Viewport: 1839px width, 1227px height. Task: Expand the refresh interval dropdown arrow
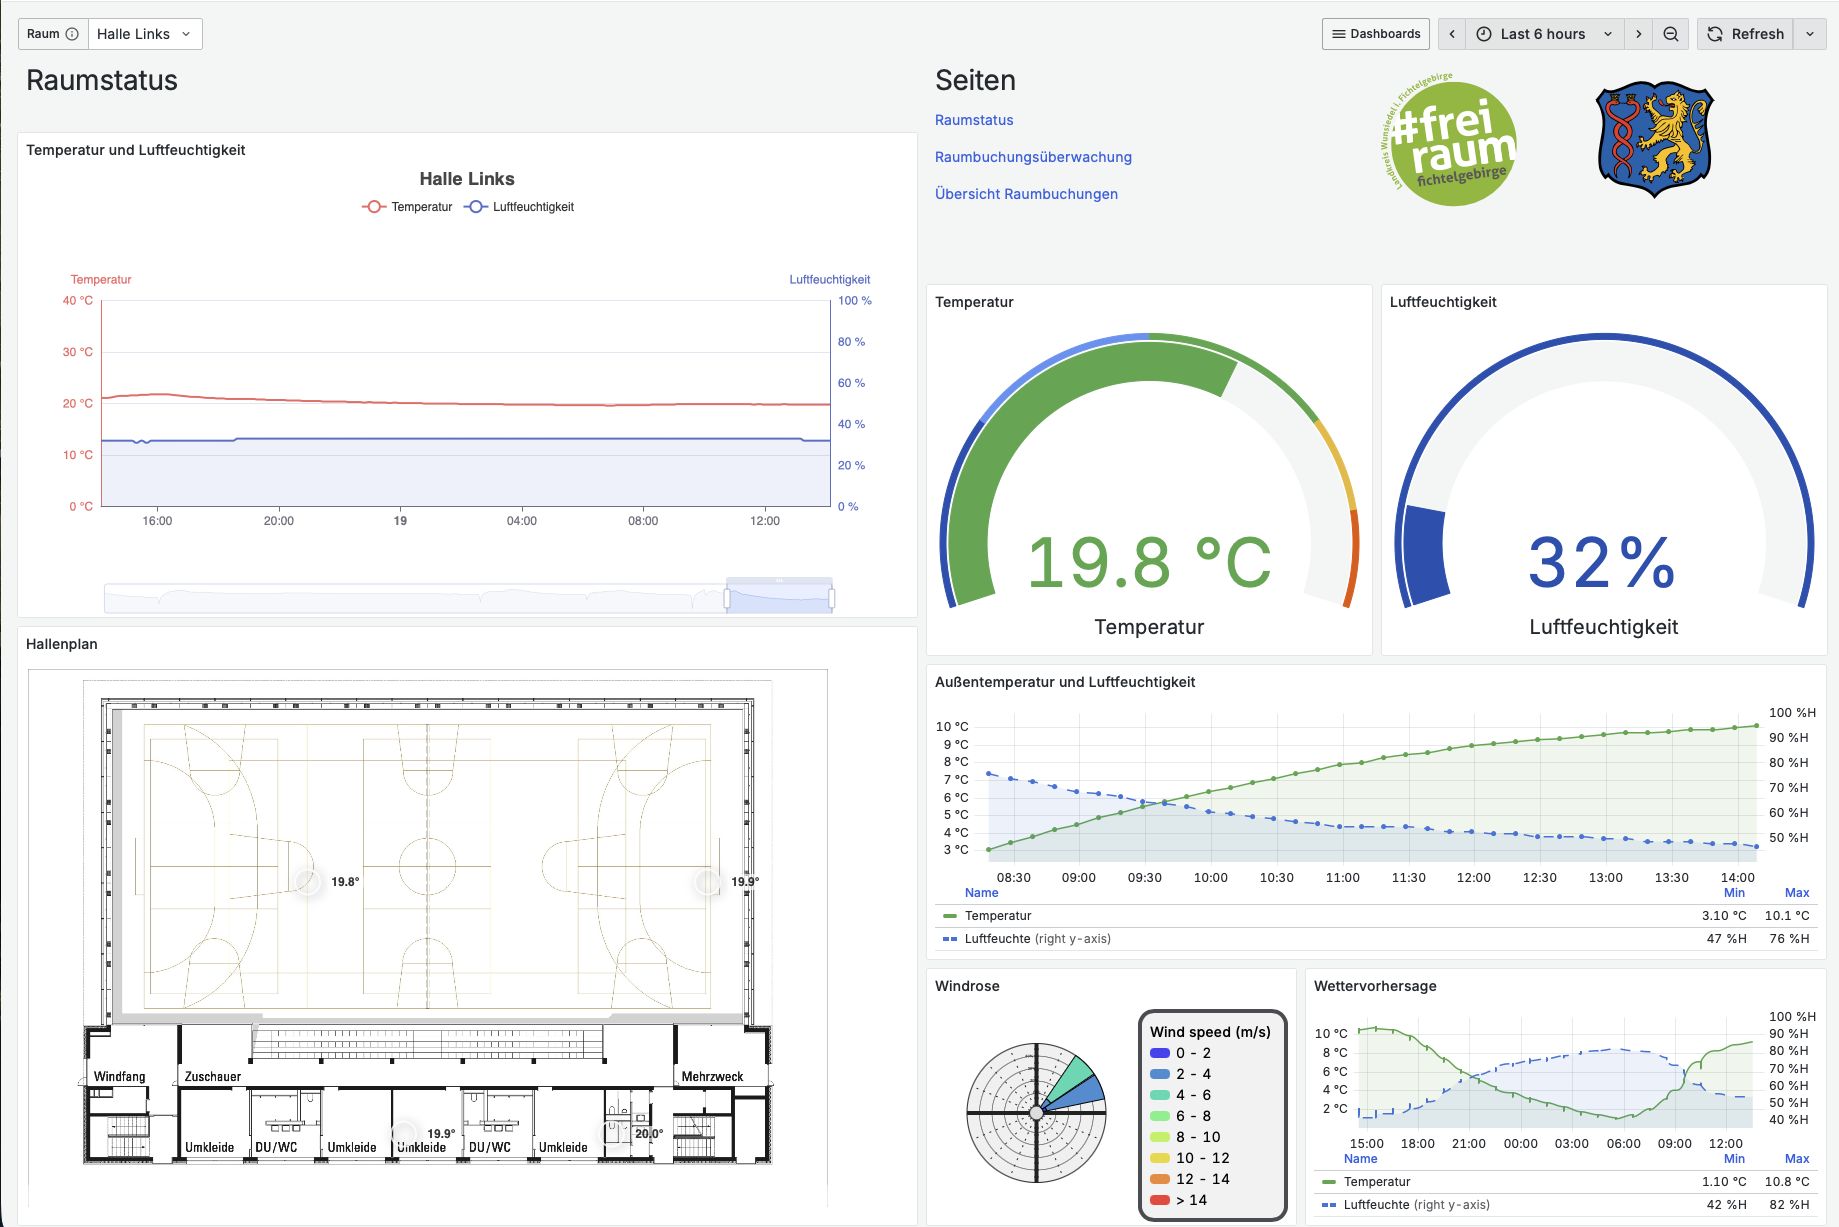[1810, 34]
